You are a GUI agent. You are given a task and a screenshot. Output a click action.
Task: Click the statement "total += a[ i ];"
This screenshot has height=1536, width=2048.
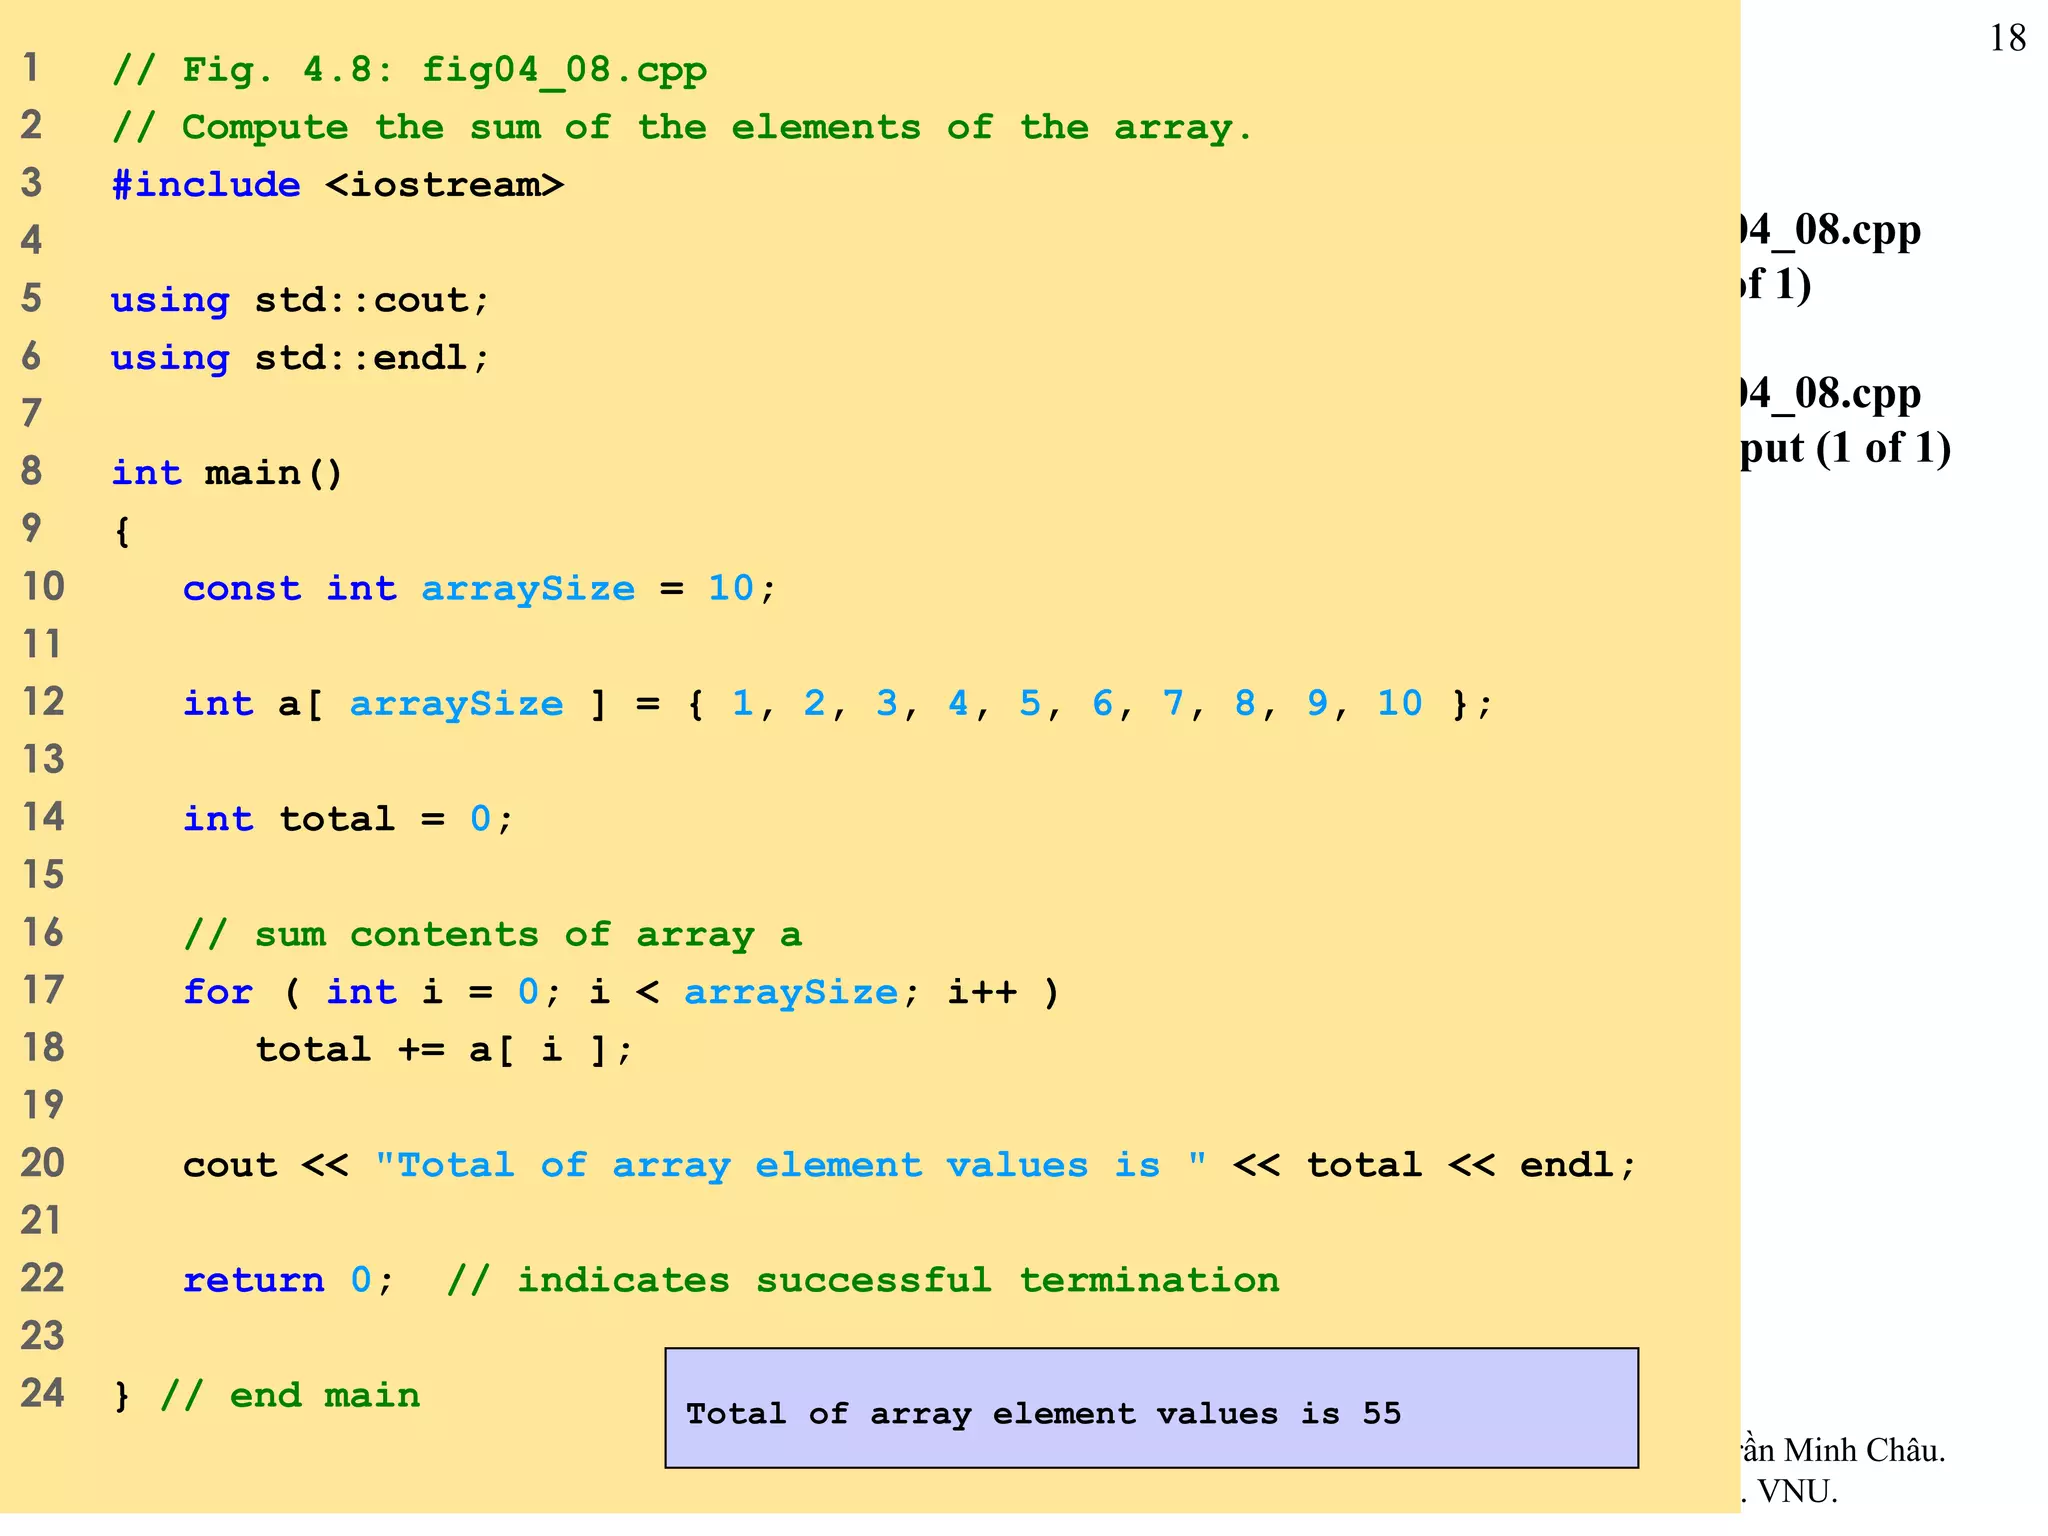444,1050
